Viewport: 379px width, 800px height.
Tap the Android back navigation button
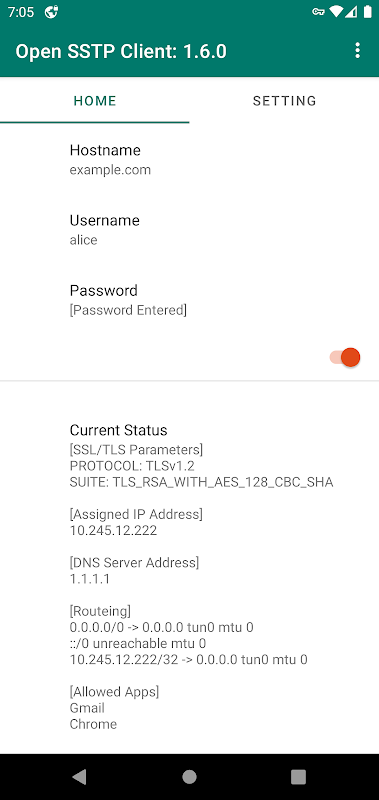pyautogui.click(x=79, y=777)
